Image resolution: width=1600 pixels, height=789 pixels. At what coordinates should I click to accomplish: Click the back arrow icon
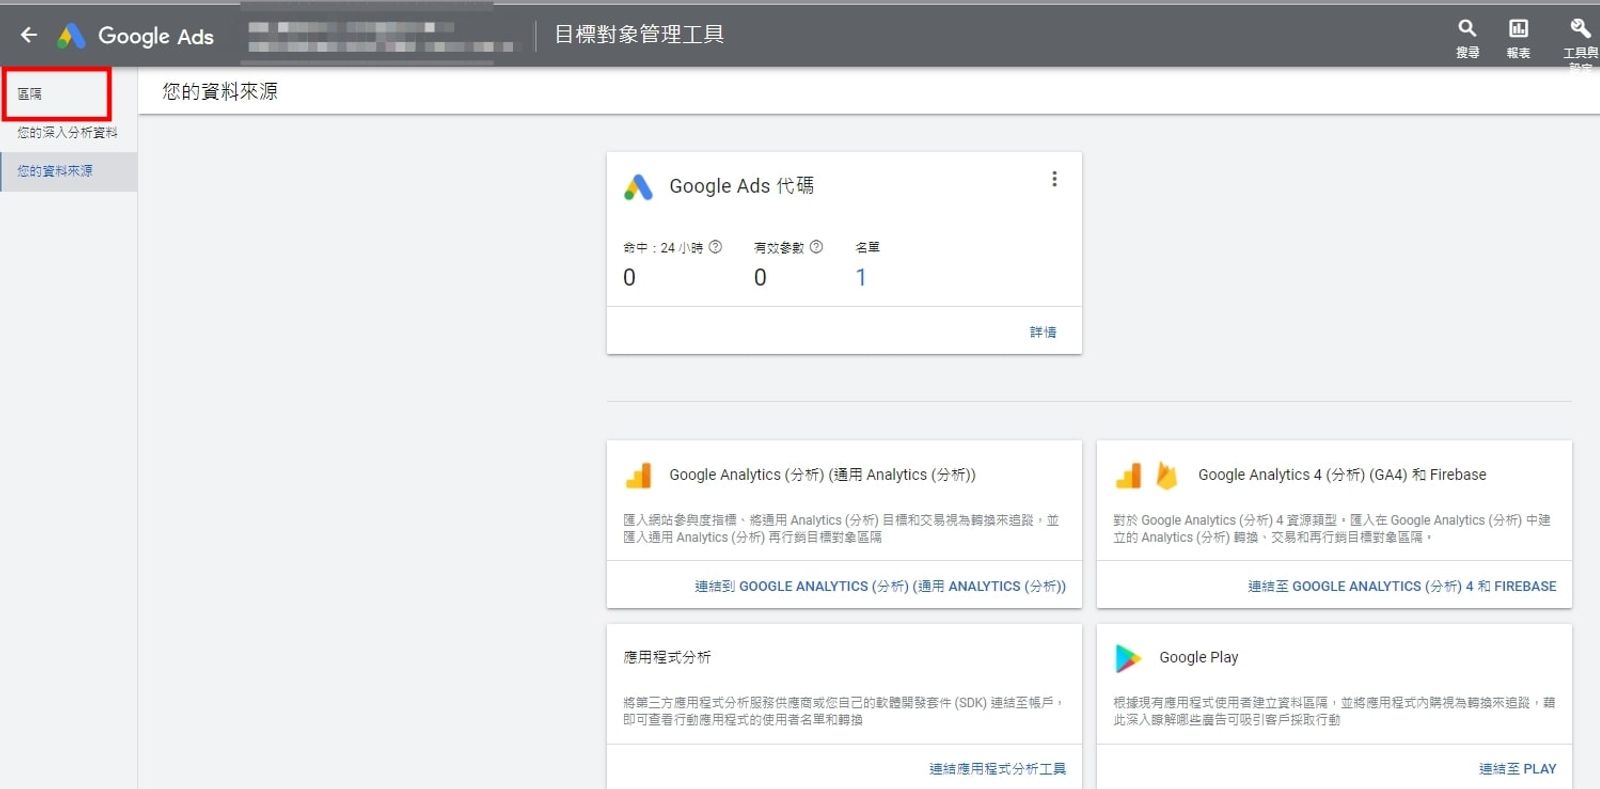(29, 35)
